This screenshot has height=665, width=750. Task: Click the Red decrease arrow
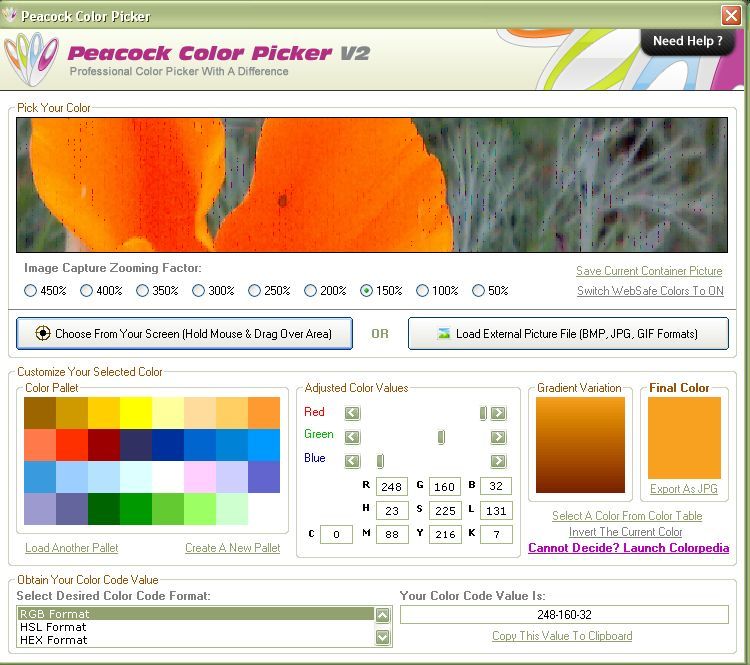coord(352,413)
